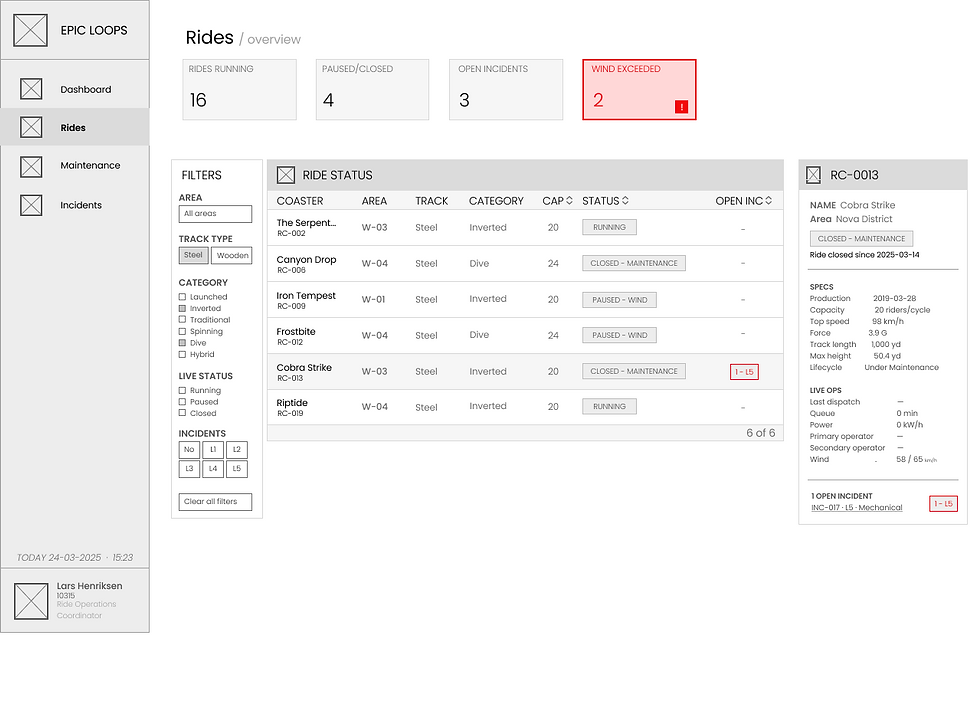Sort the table by CAP column
This screenshot has height=727, width=980.
tap(569, 201)
